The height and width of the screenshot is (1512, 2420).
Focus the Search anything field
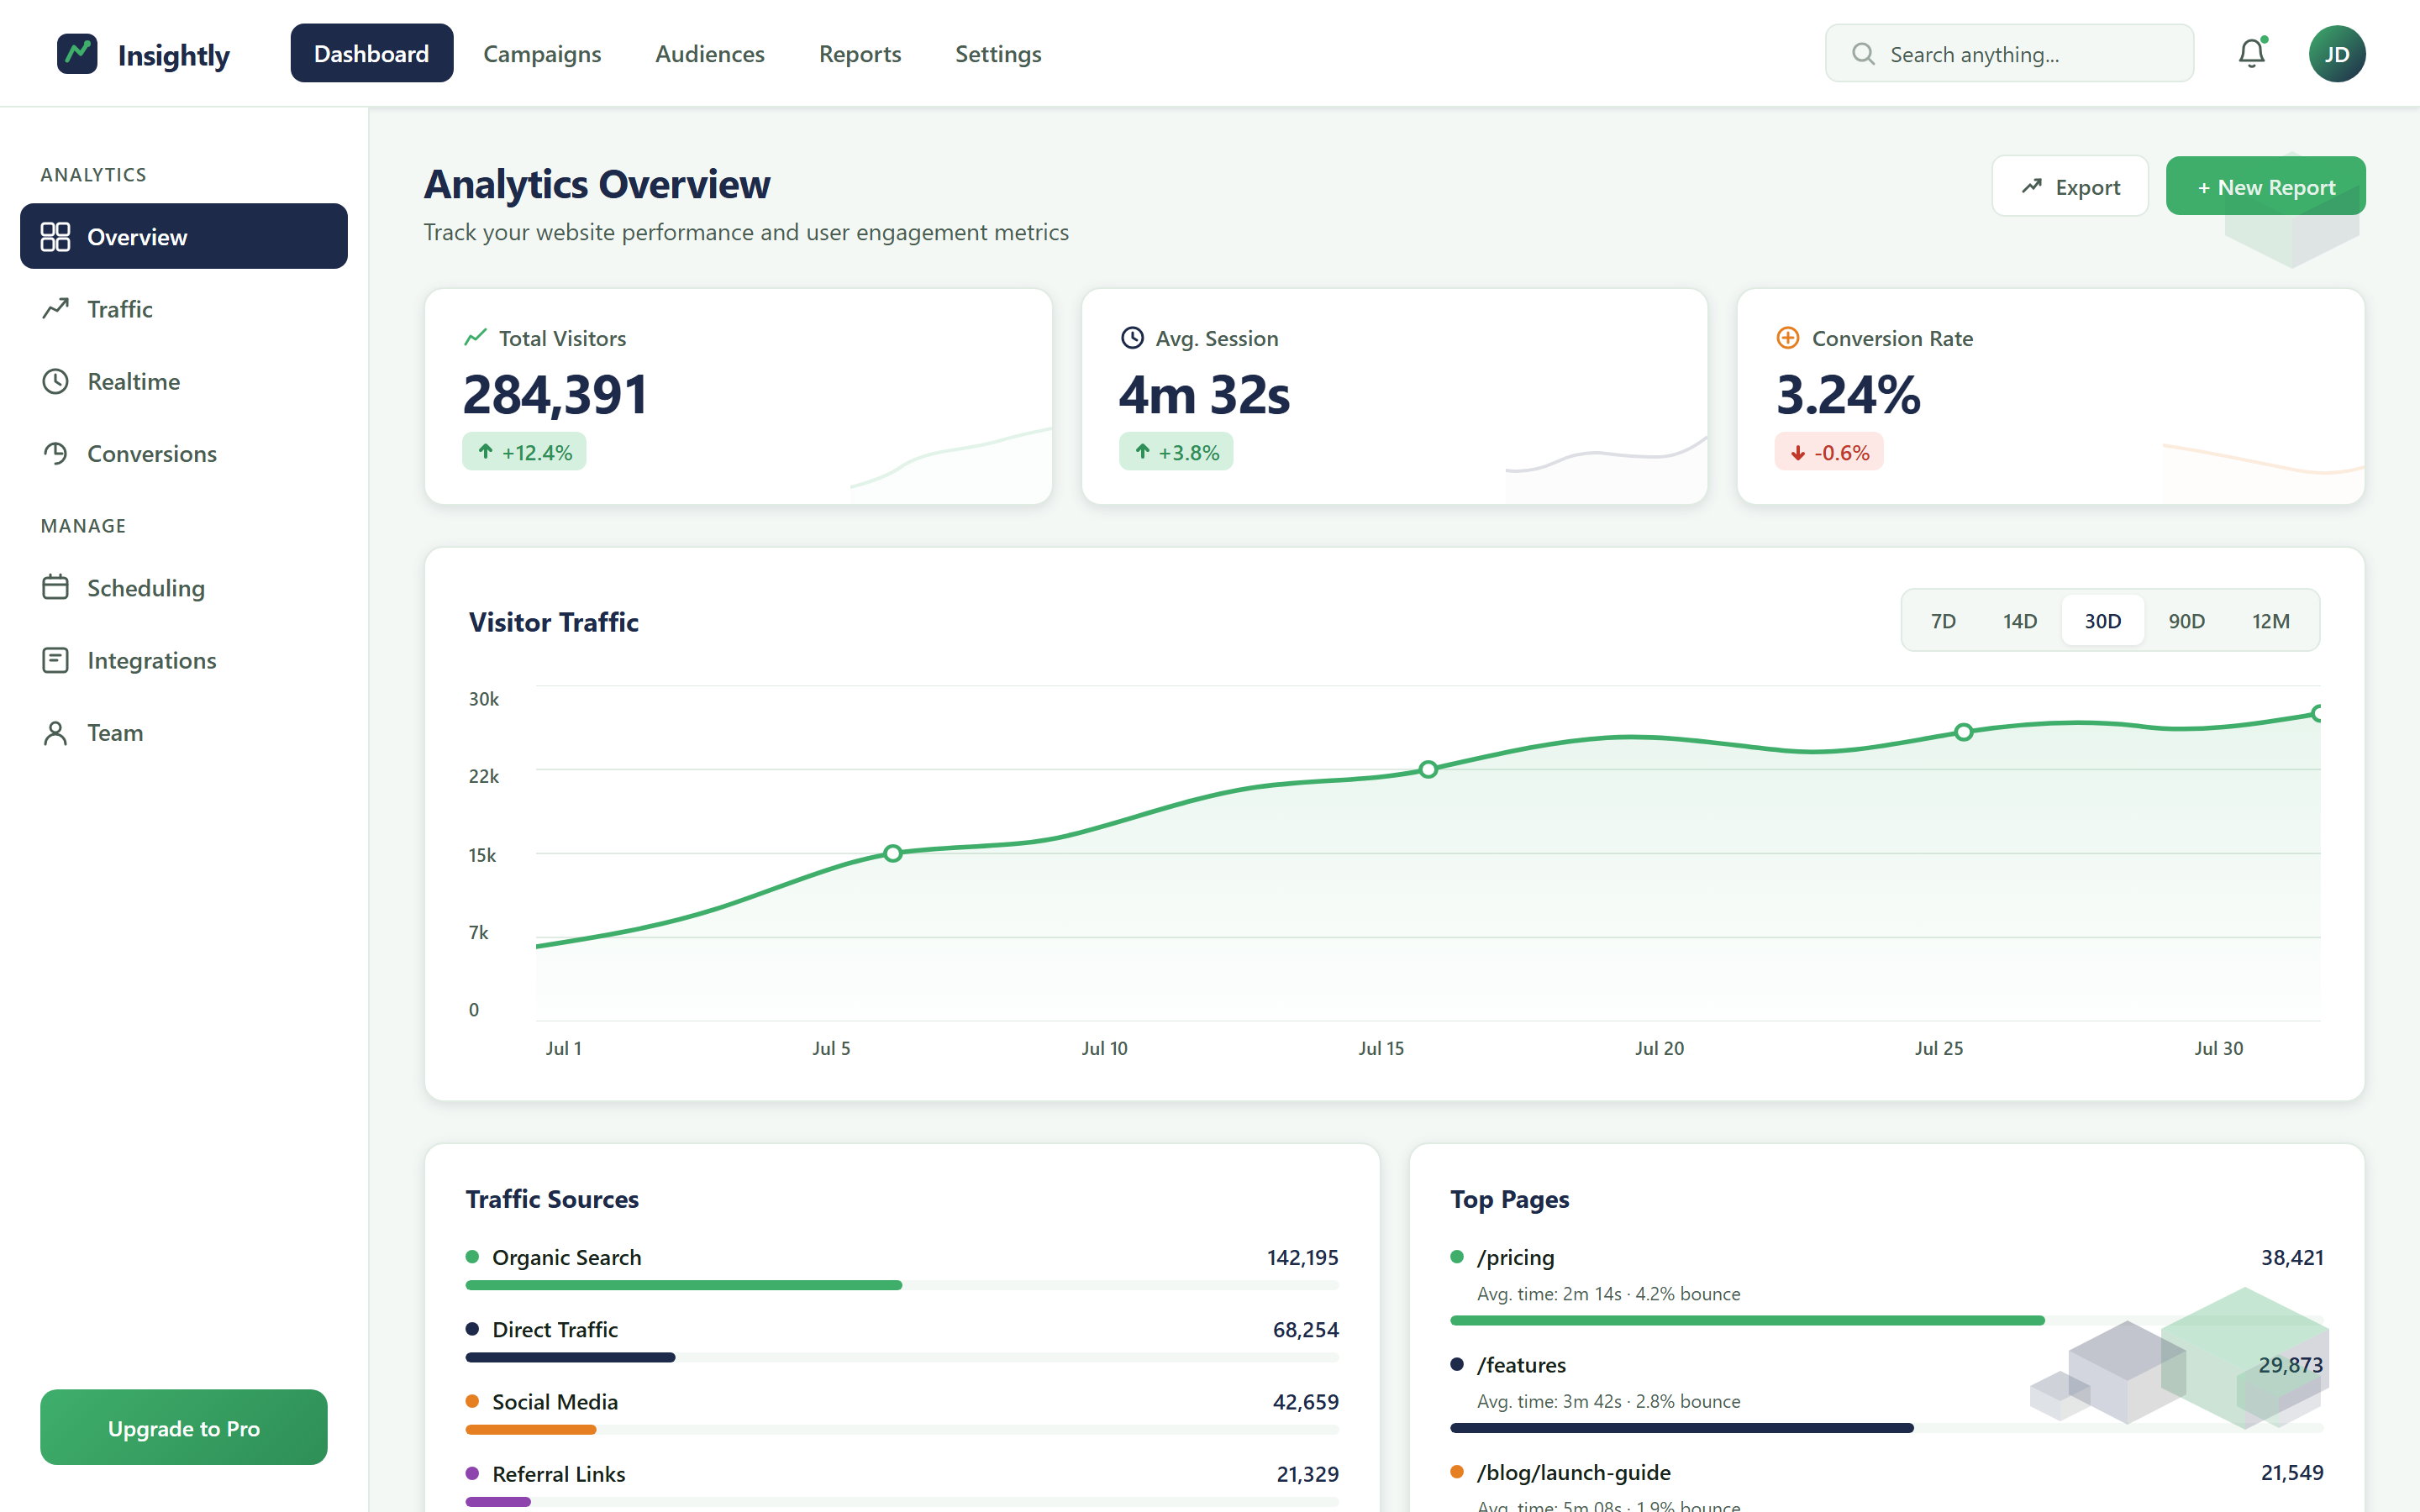[x=2010, y=54]
